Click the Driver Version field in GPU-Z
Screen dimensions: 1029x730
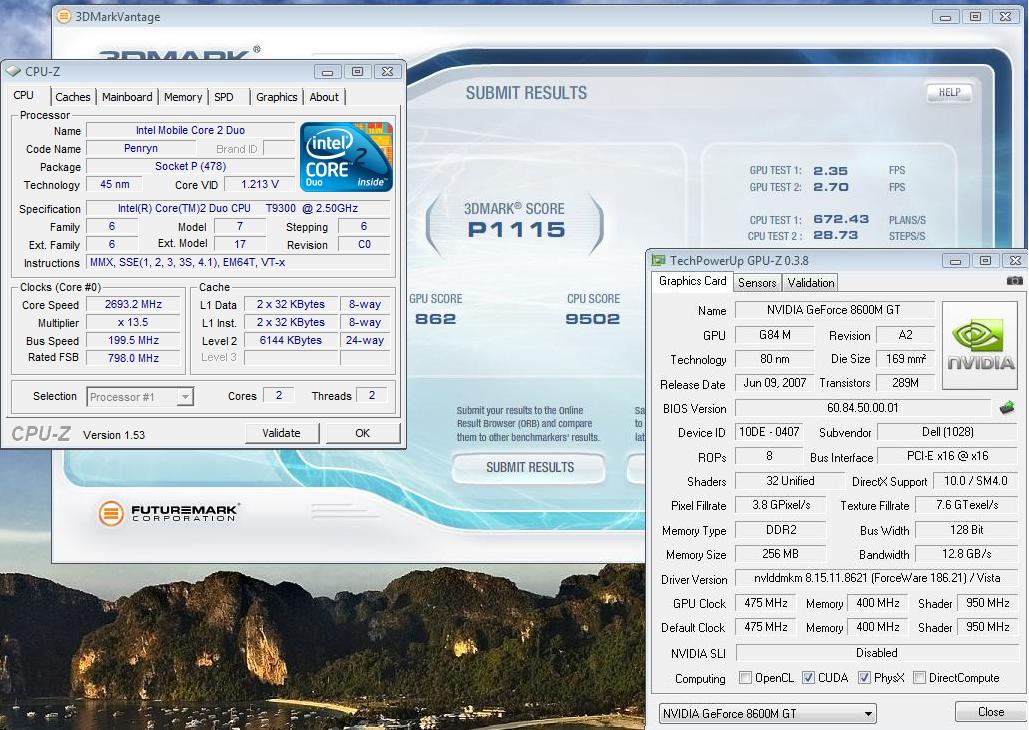point(877,578)
